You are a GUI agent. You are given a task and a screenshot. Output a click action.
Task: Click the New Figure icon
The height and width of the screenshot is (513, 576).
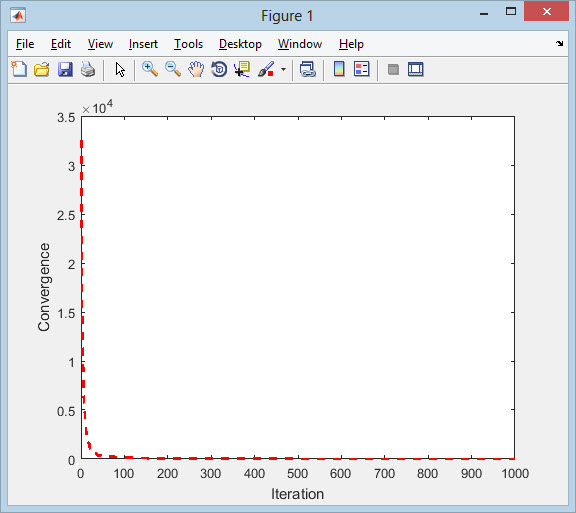click(x=19, y=69)
